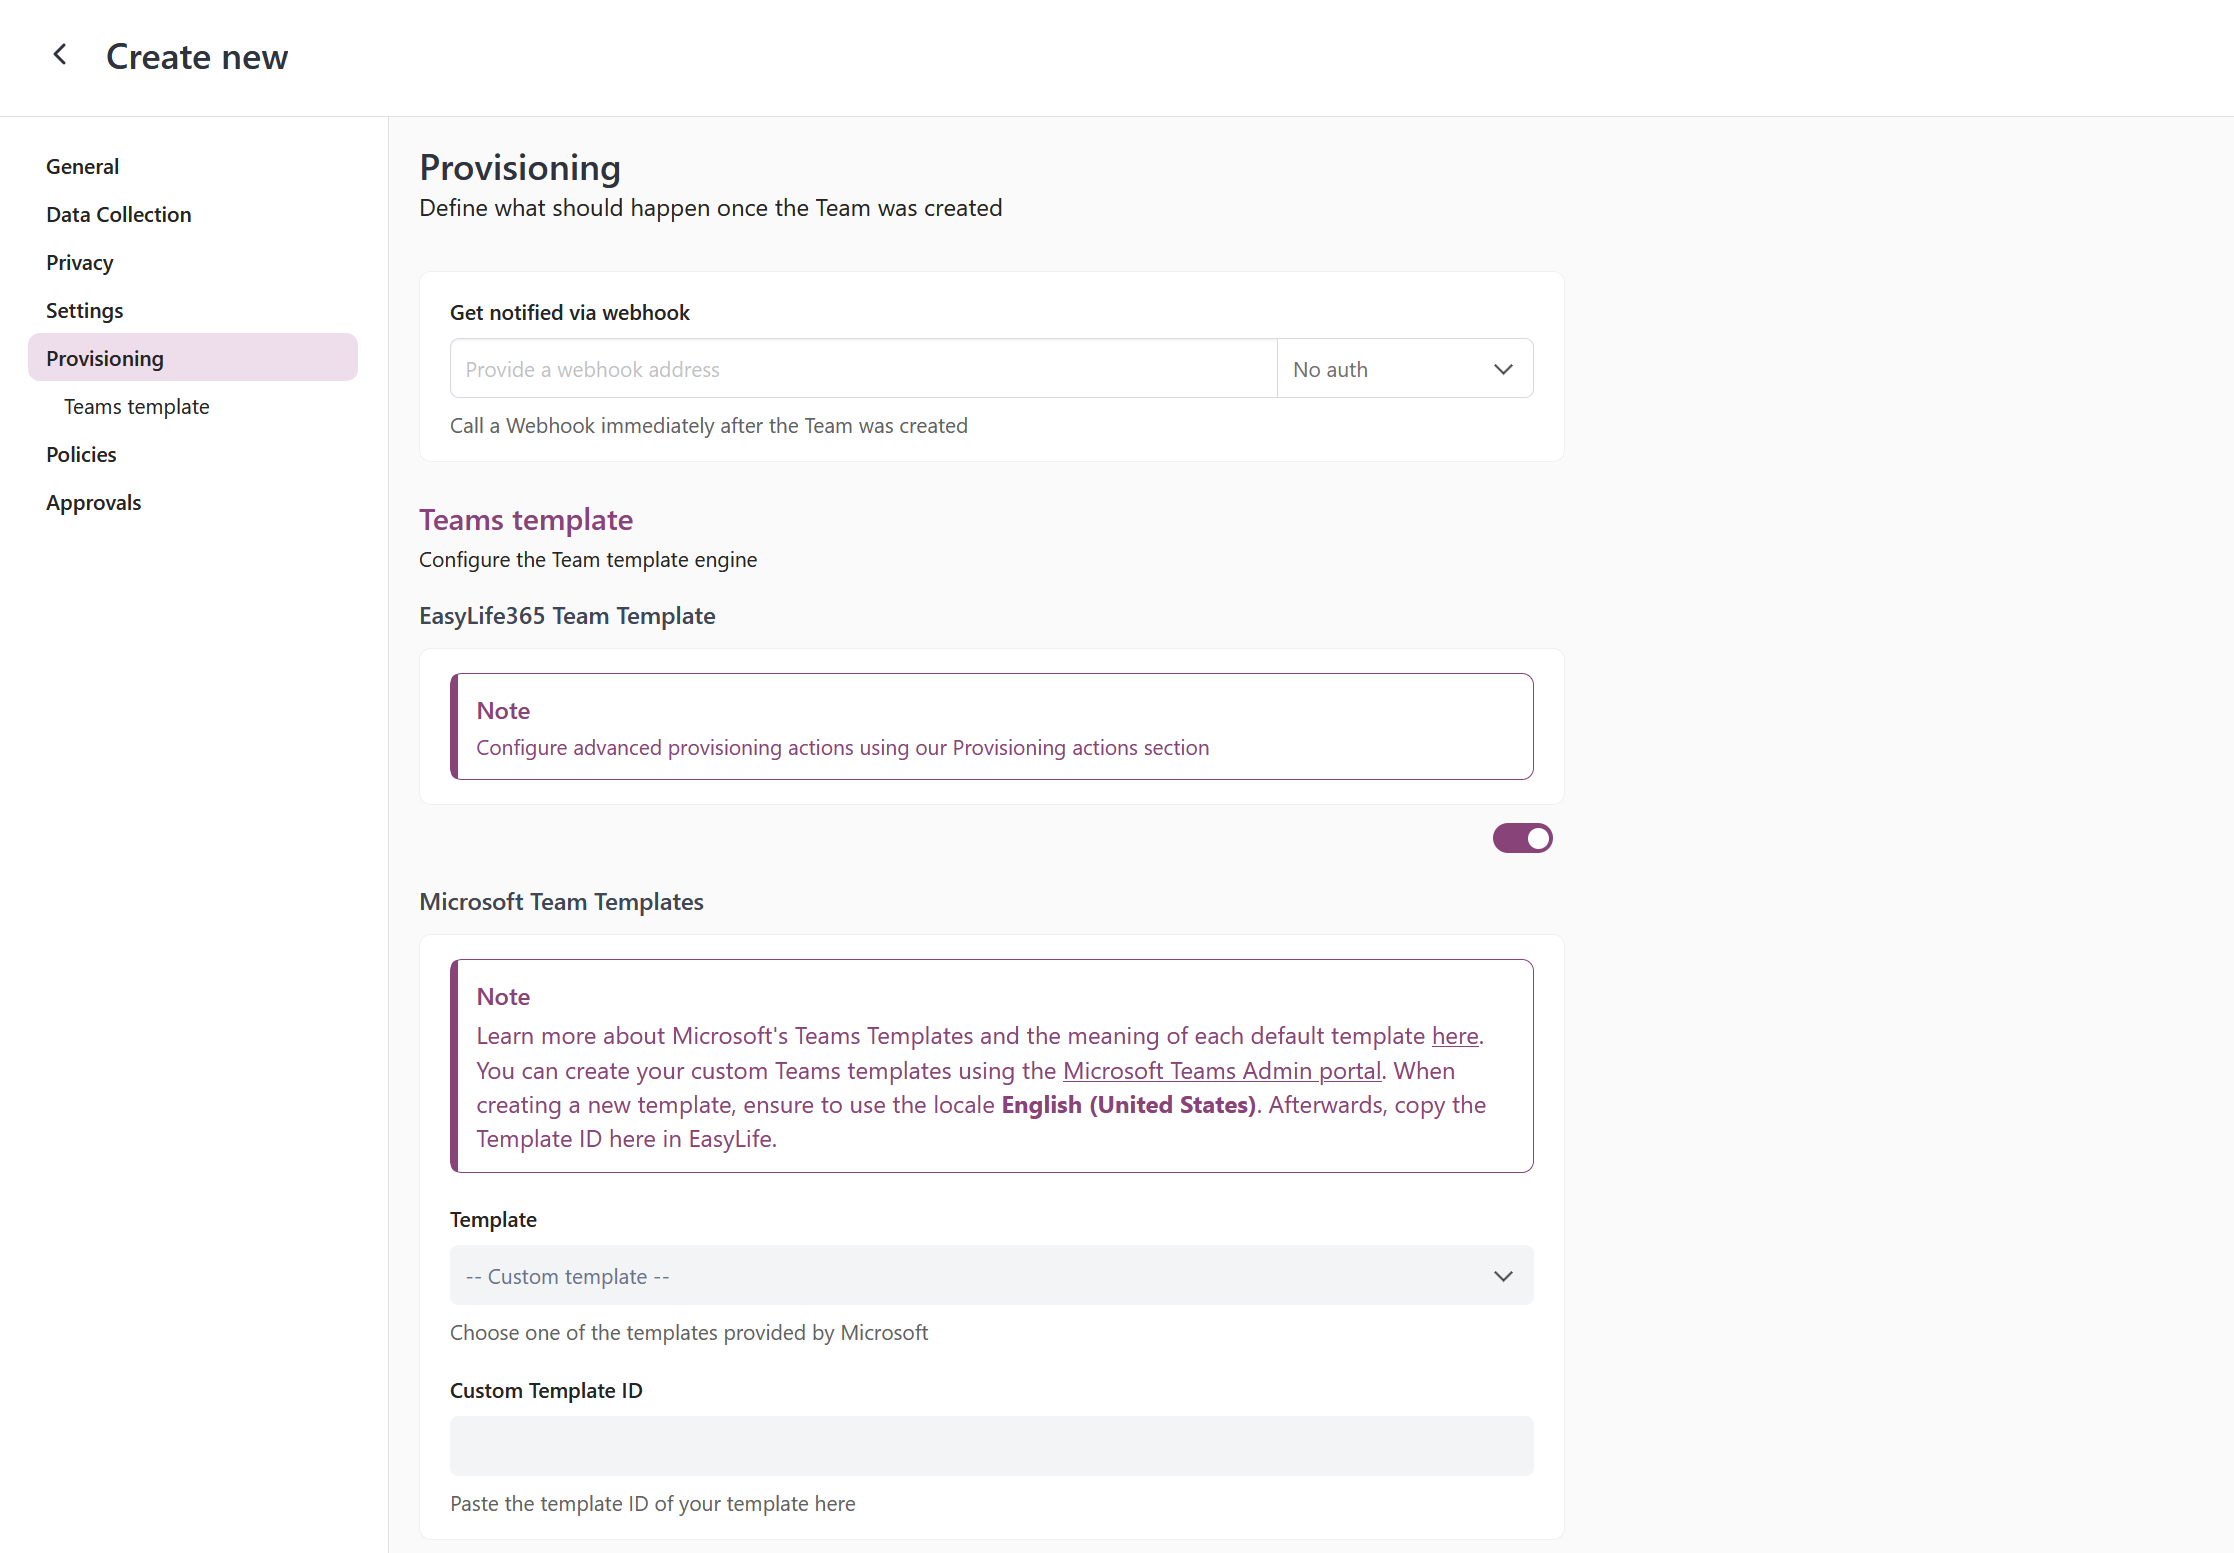This screenshot has height=1553, width=2234.
Task: Click the 'No auth' selector text
Action: tap(1330, 368)
